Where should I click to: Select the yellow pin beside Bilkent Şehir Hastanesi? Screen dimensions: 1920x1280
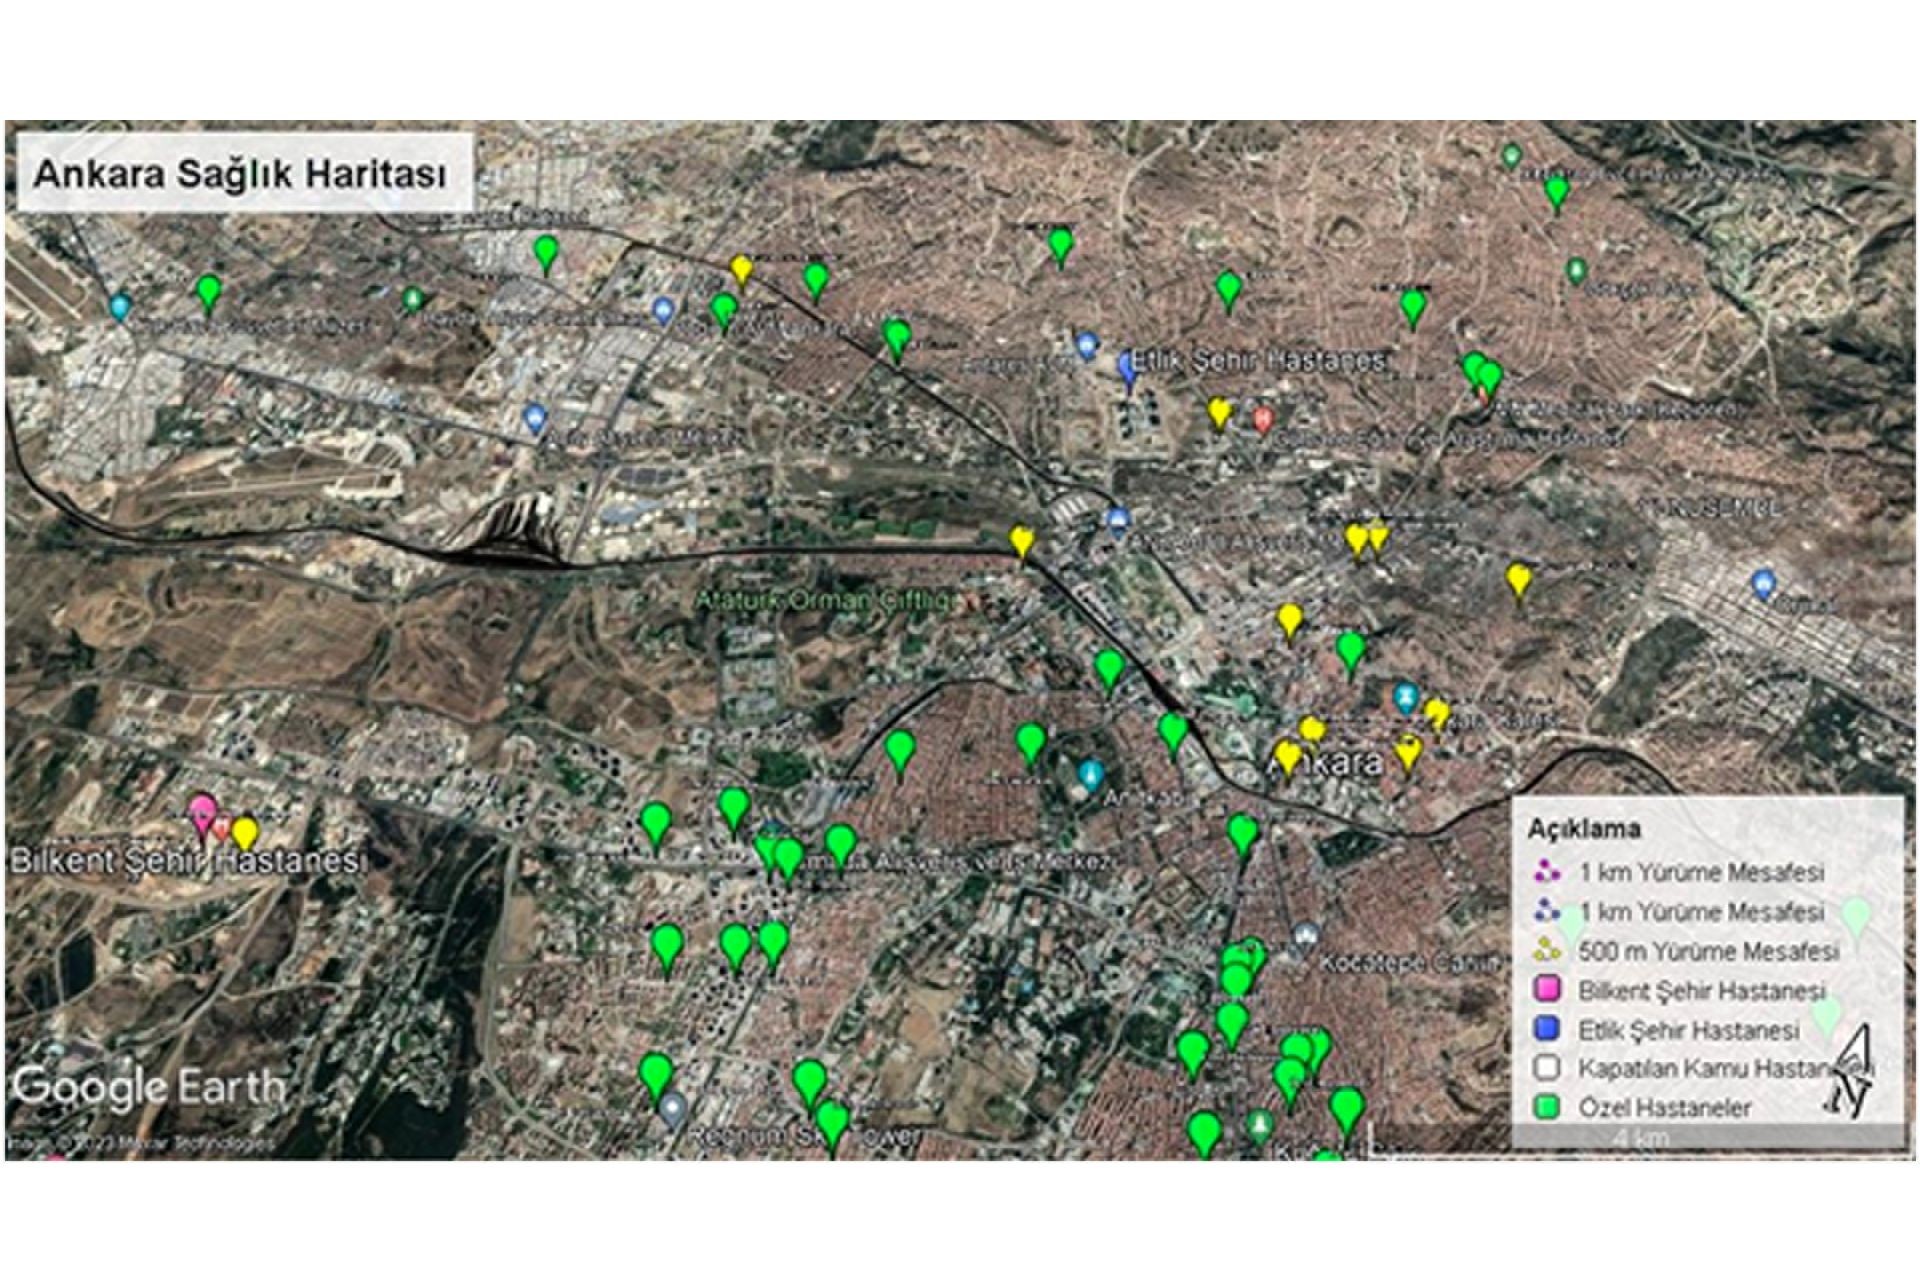click(x=244, y=834)
